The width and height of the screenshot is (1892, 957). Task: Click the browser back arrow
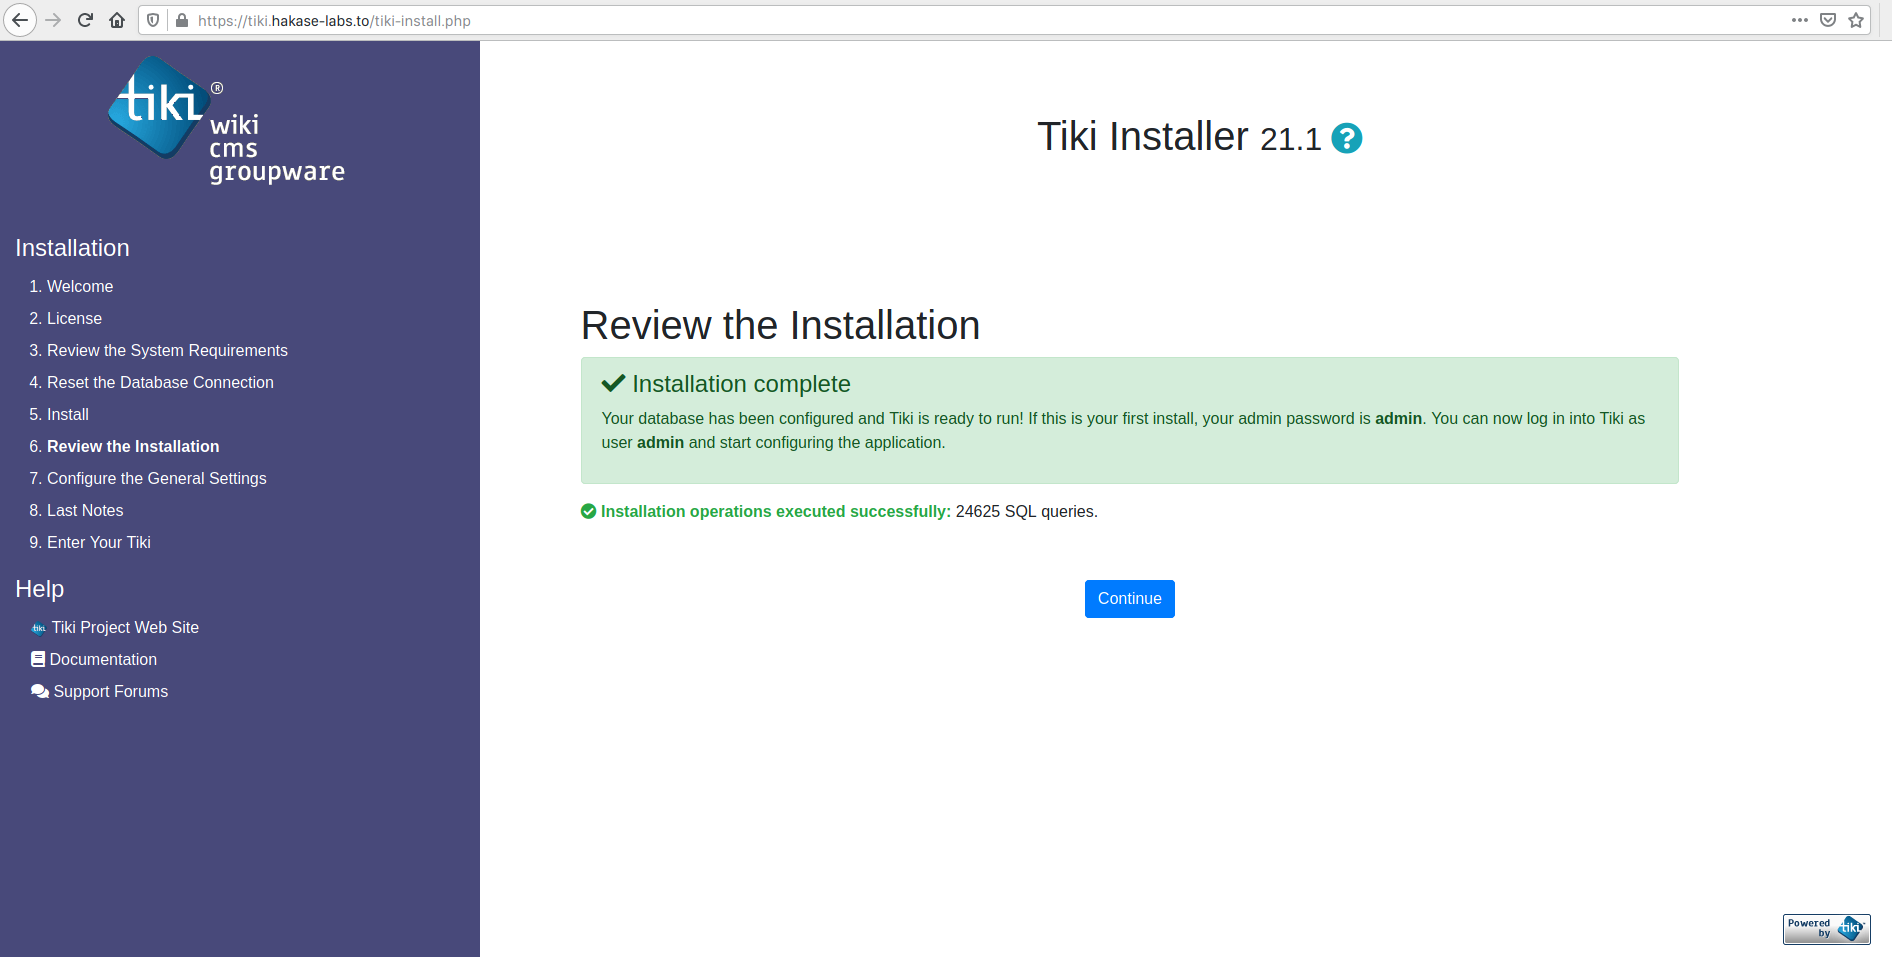(19, 20)
